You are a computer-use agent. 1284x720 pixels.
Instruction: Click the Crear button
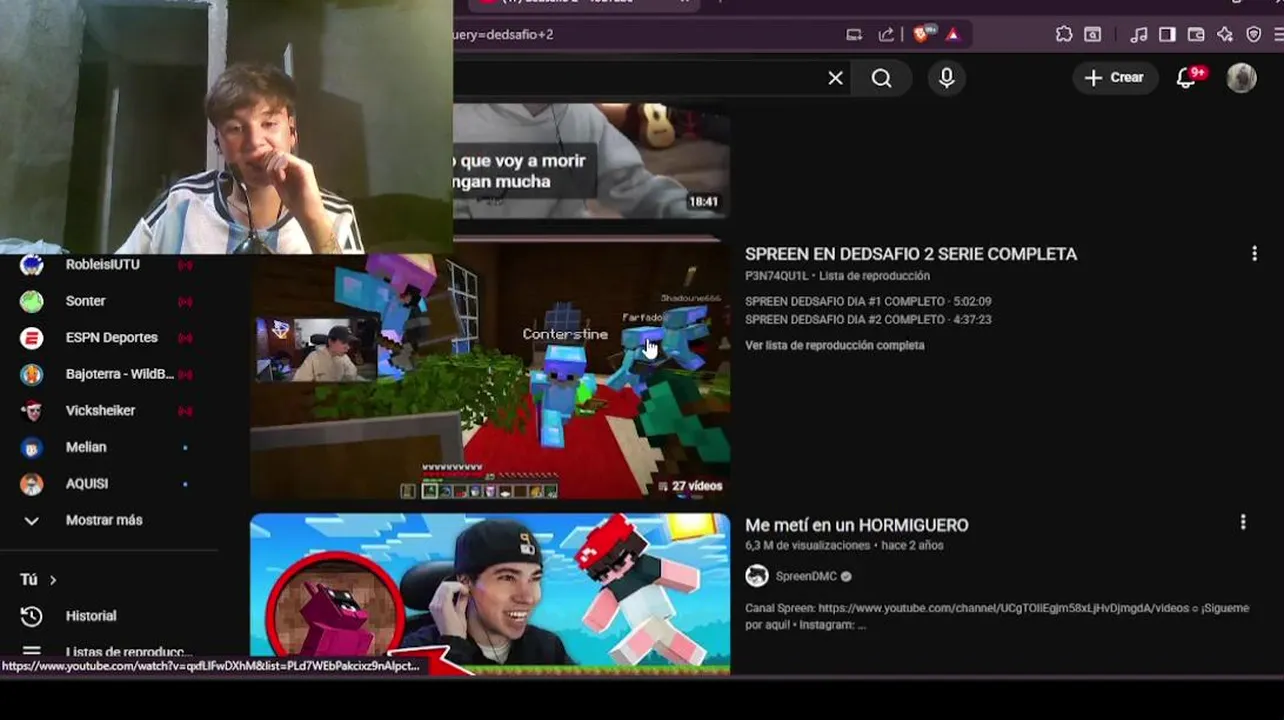pos(1115,78)
